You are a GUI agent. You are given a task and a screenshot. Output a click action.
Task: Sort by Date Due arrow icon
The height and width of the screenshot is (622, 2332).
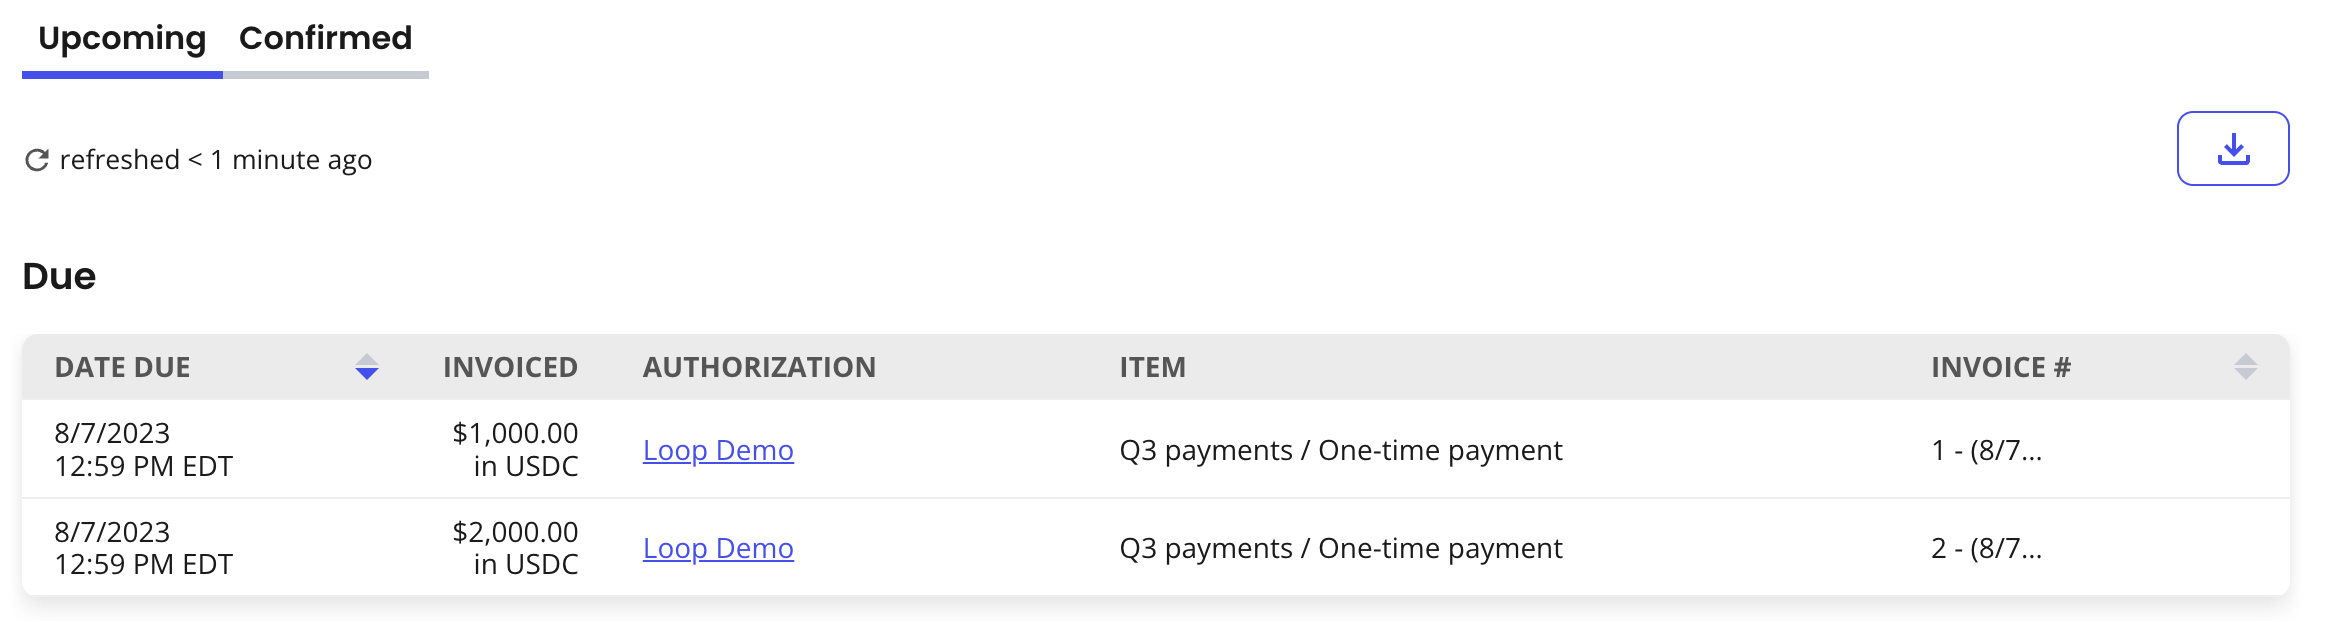[367, 367]
